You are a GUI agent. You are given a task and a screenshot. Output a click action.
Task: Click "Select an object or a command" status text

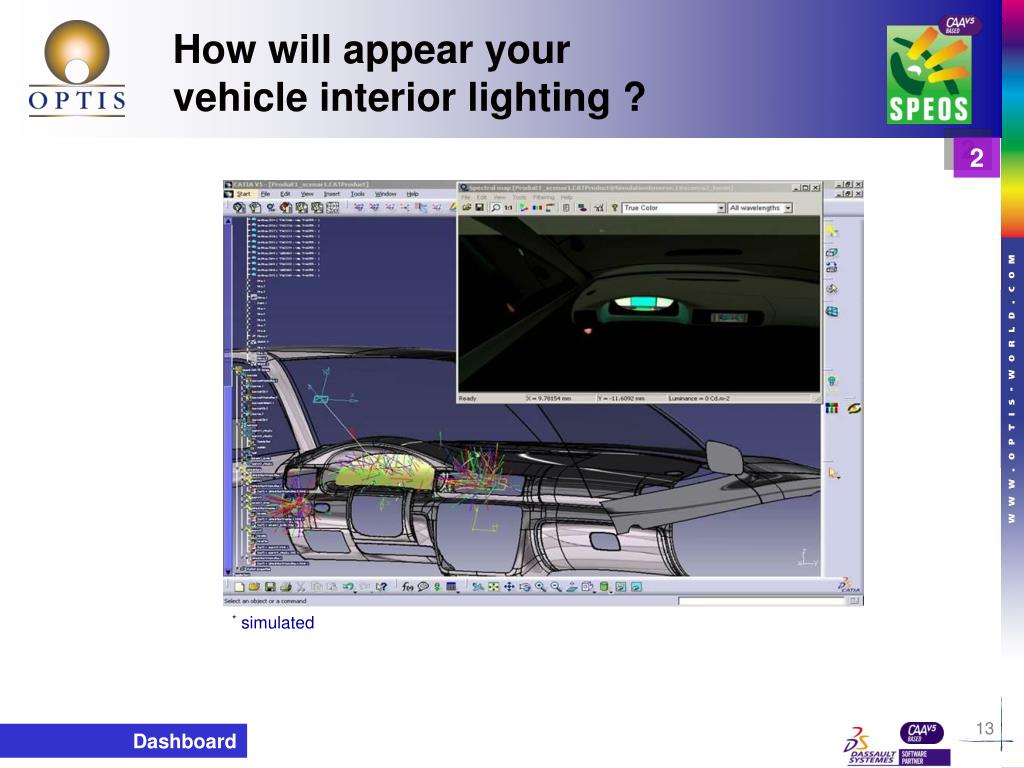[265, 601]
